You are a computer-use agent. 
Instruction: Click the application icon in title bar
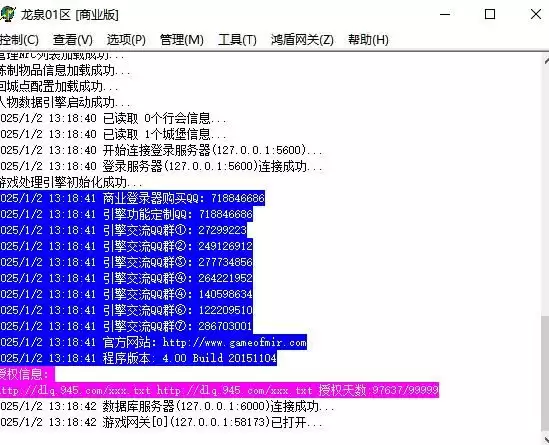tap(7, 14)
